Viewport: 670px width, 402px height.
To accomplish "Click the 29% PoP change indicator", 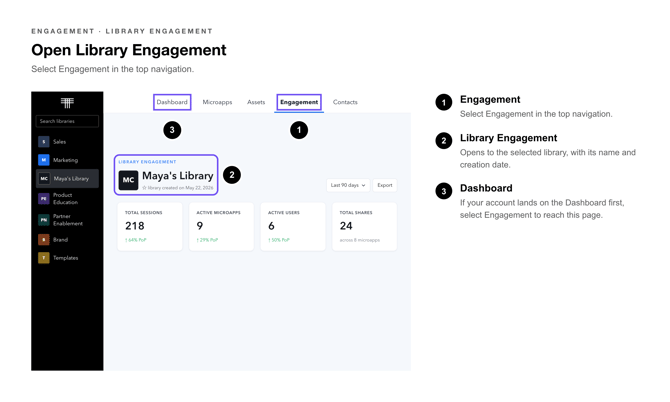I will pyautogui.click(x=207, y=240).
